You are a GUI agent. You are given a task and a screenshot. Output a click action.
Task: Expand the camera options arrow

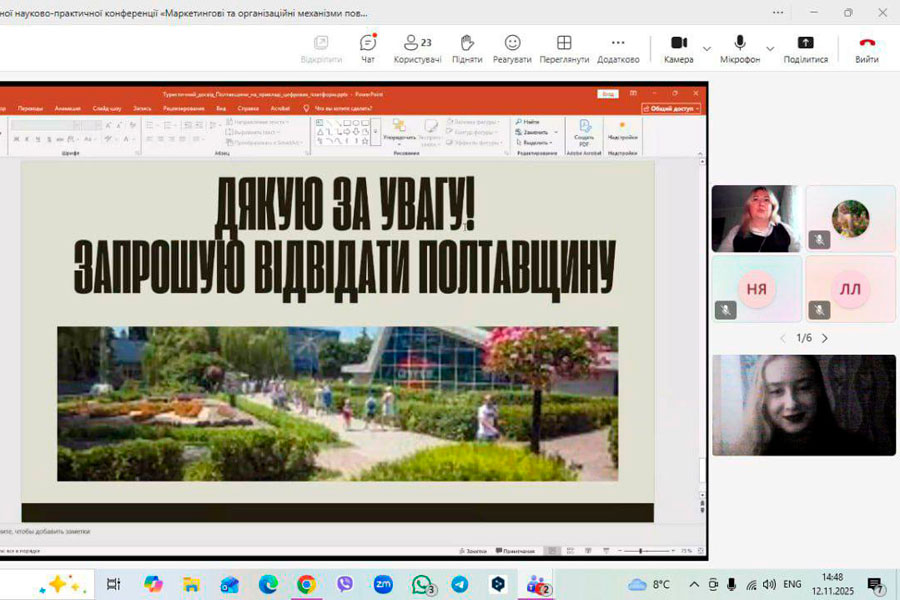click(x=707, y=48)
